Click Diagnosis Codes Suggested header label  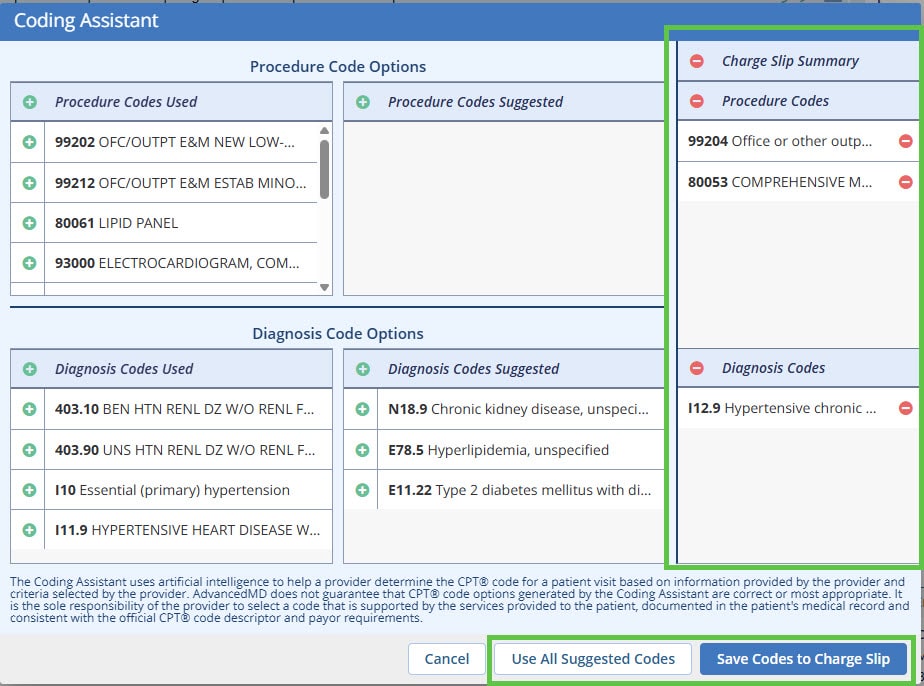(473, 369)
